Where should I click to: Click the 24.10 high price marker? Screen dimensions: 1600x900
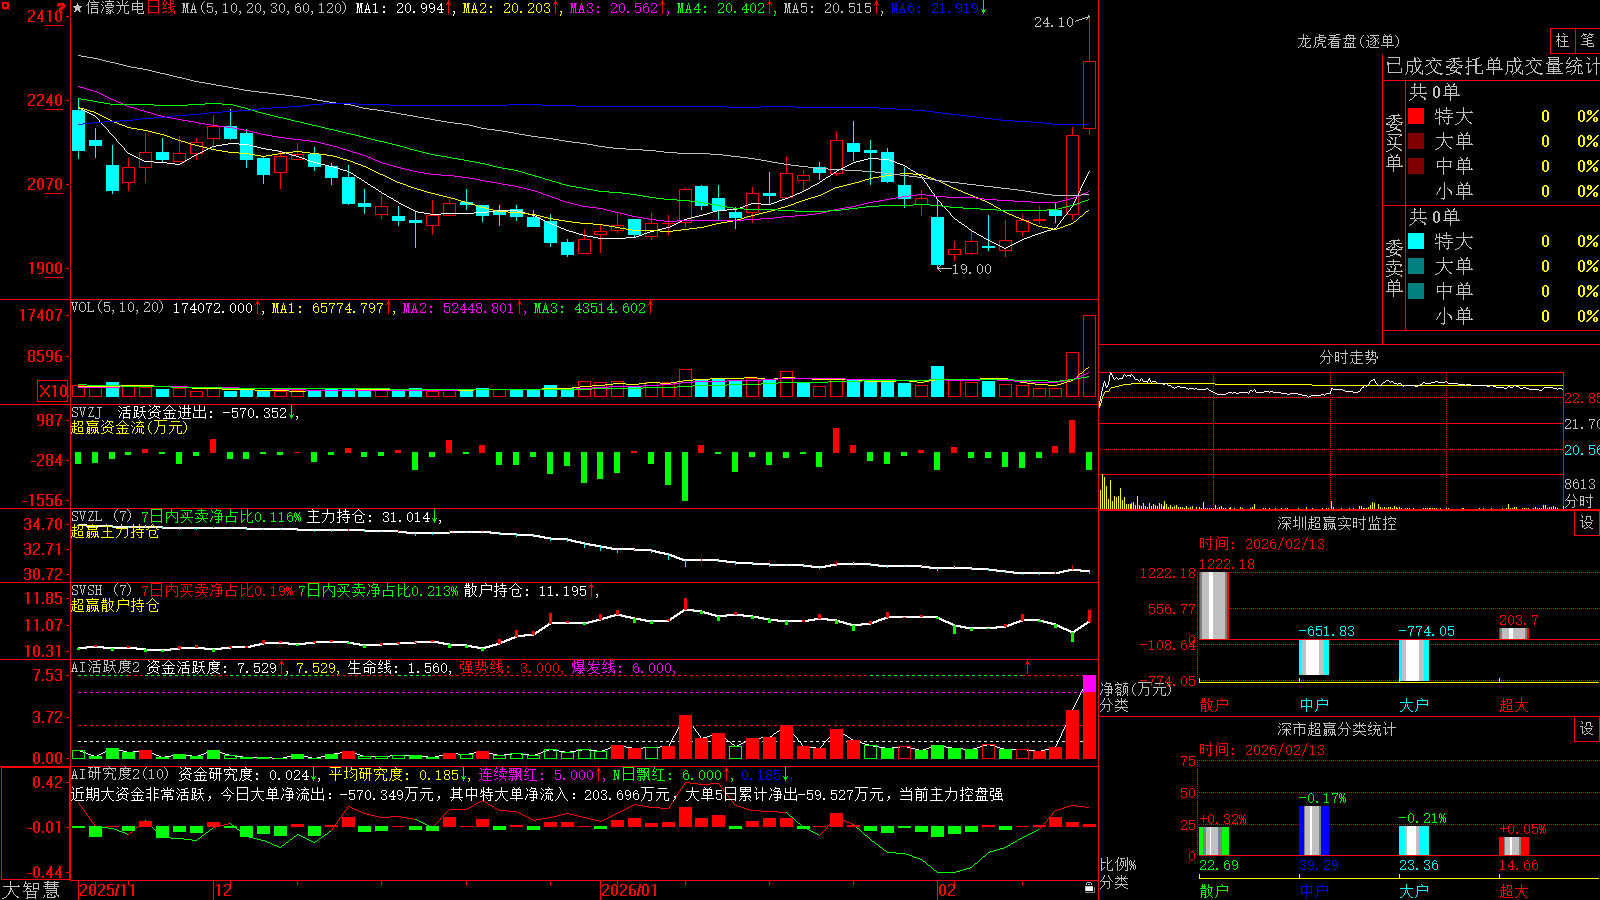click(1053, 22)
